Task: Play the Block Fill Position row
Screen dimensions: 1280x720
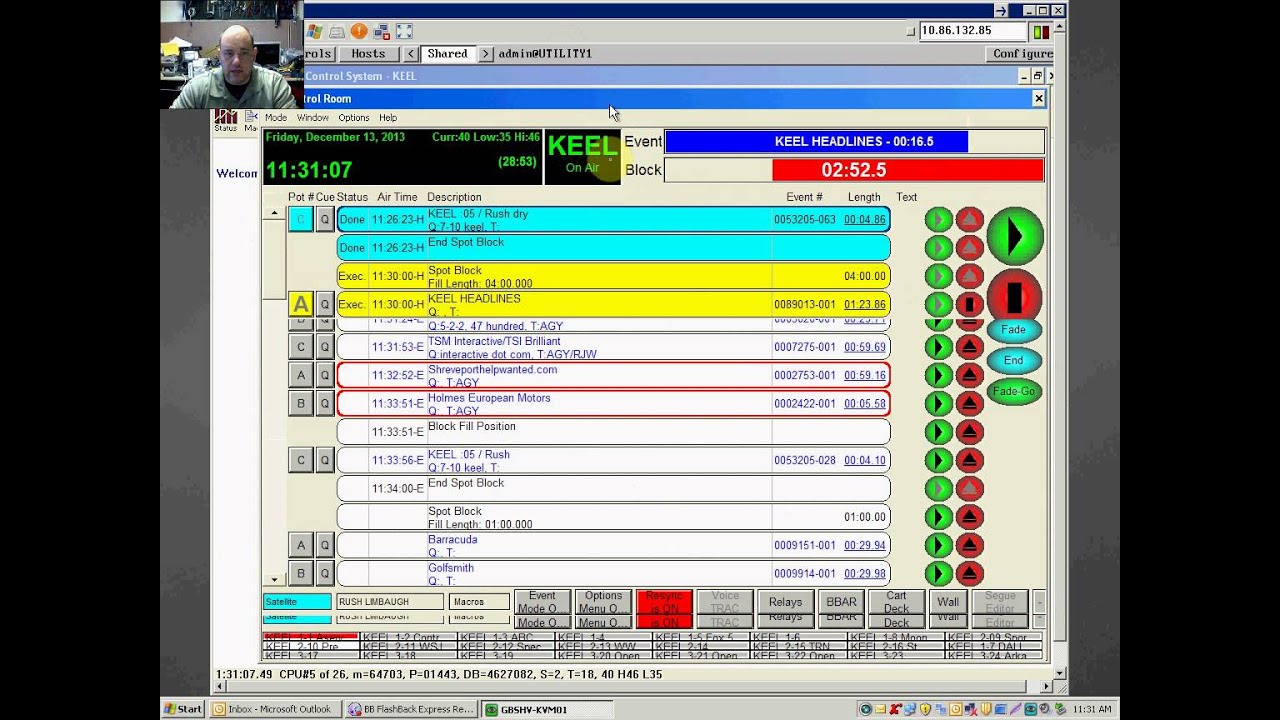Action: [938, 432]
